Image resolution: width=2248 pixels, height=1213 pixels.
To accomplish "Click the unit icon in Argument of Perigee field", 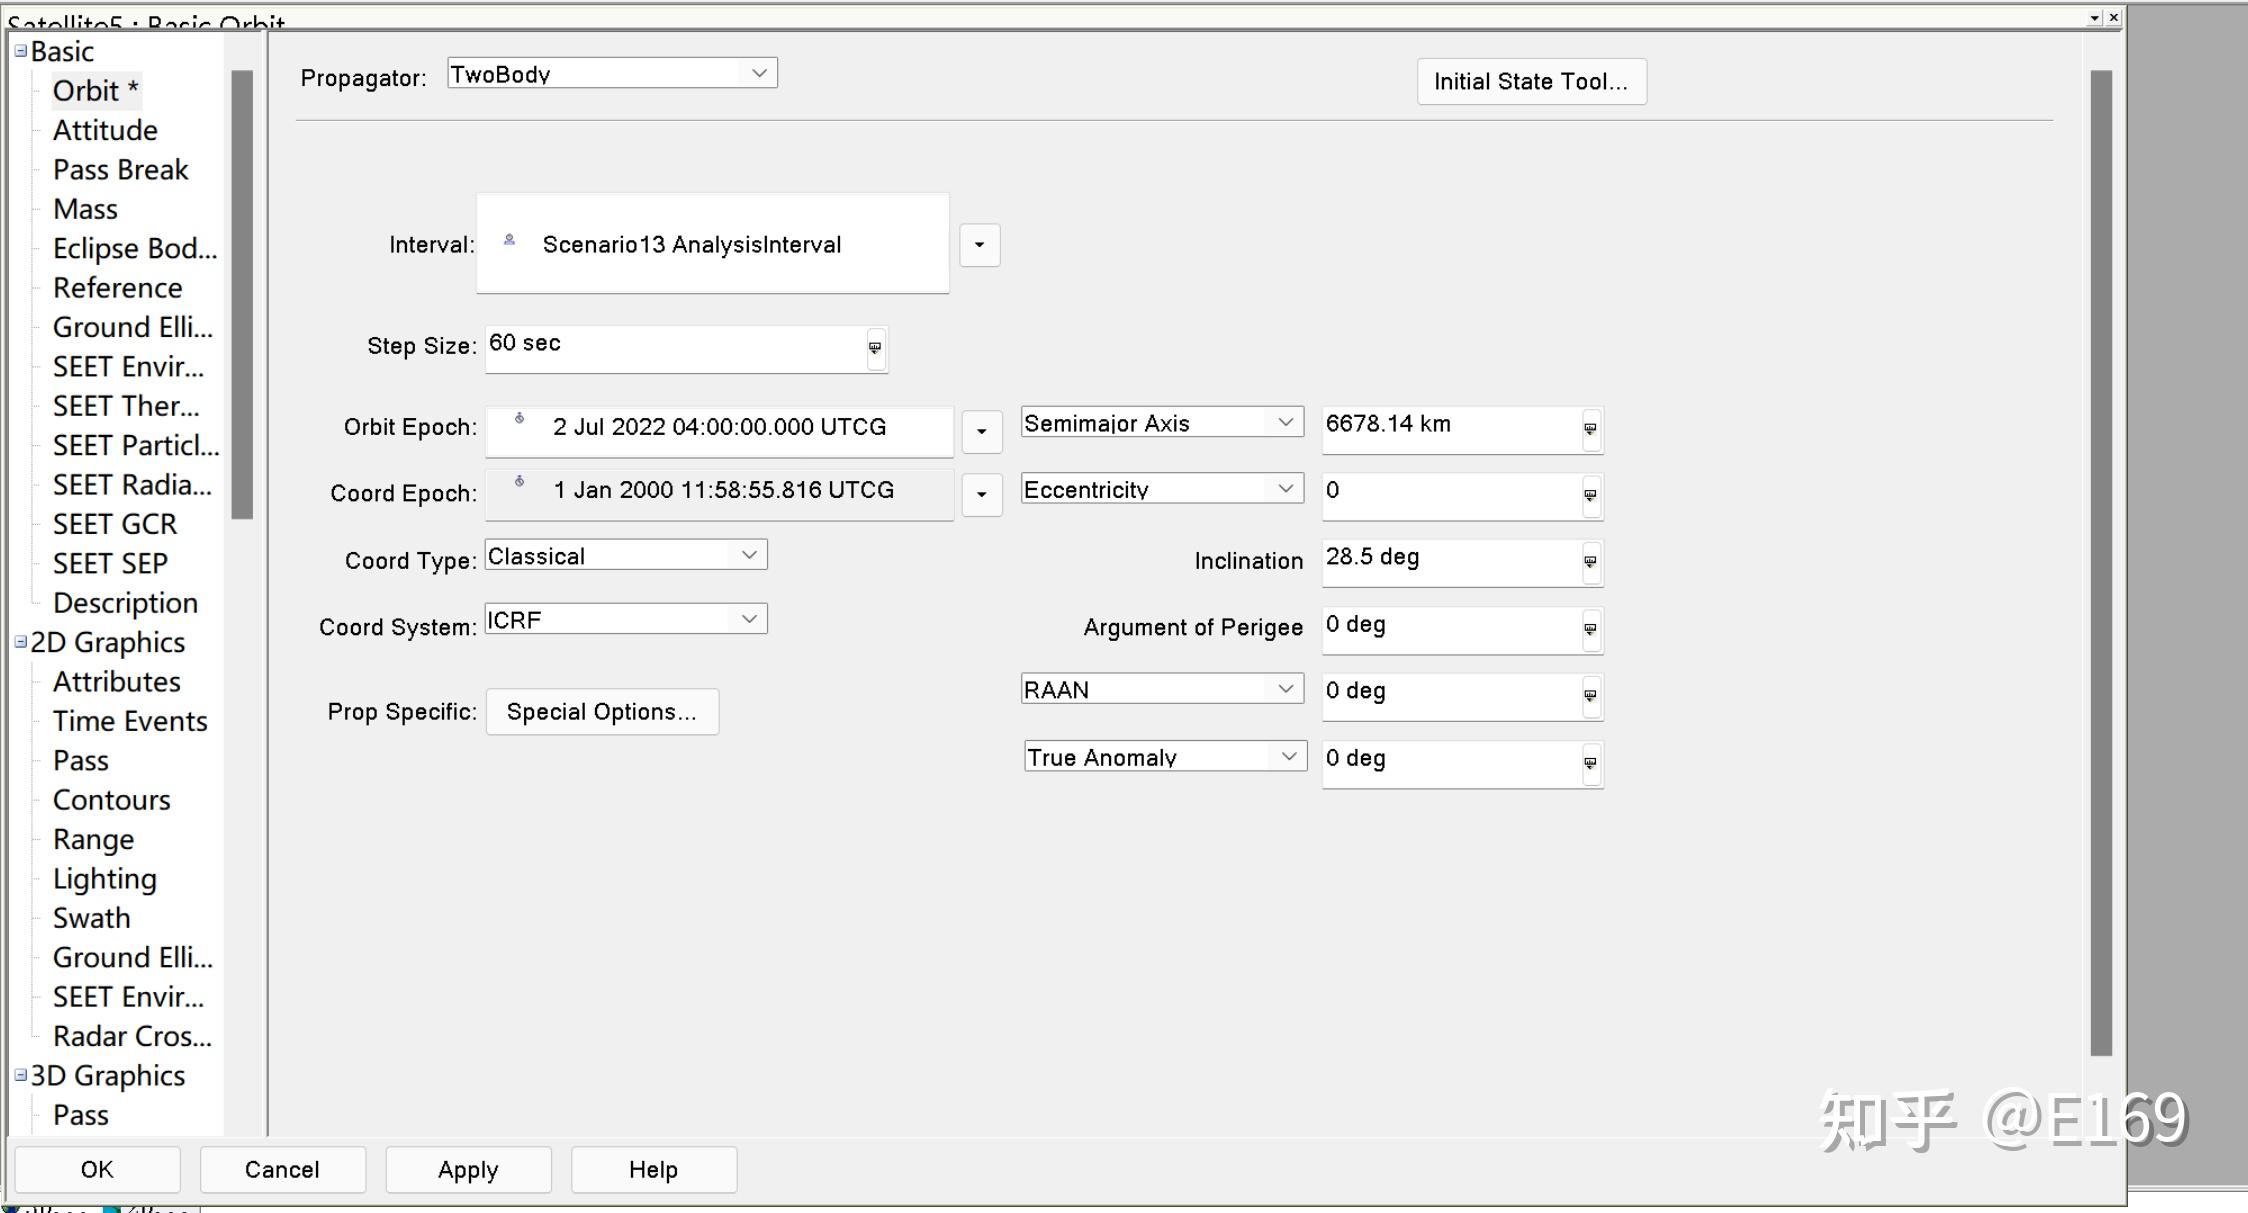I will [1590, 630].
